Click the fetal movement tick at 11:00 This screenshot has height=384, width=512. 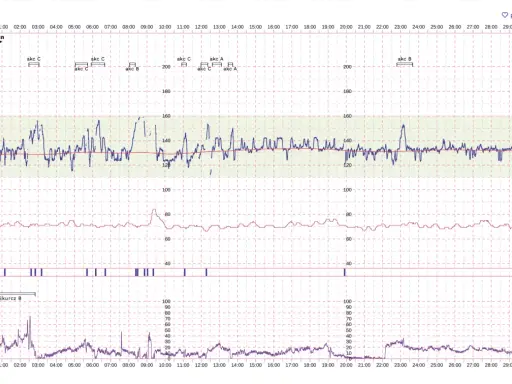[185, 272]
